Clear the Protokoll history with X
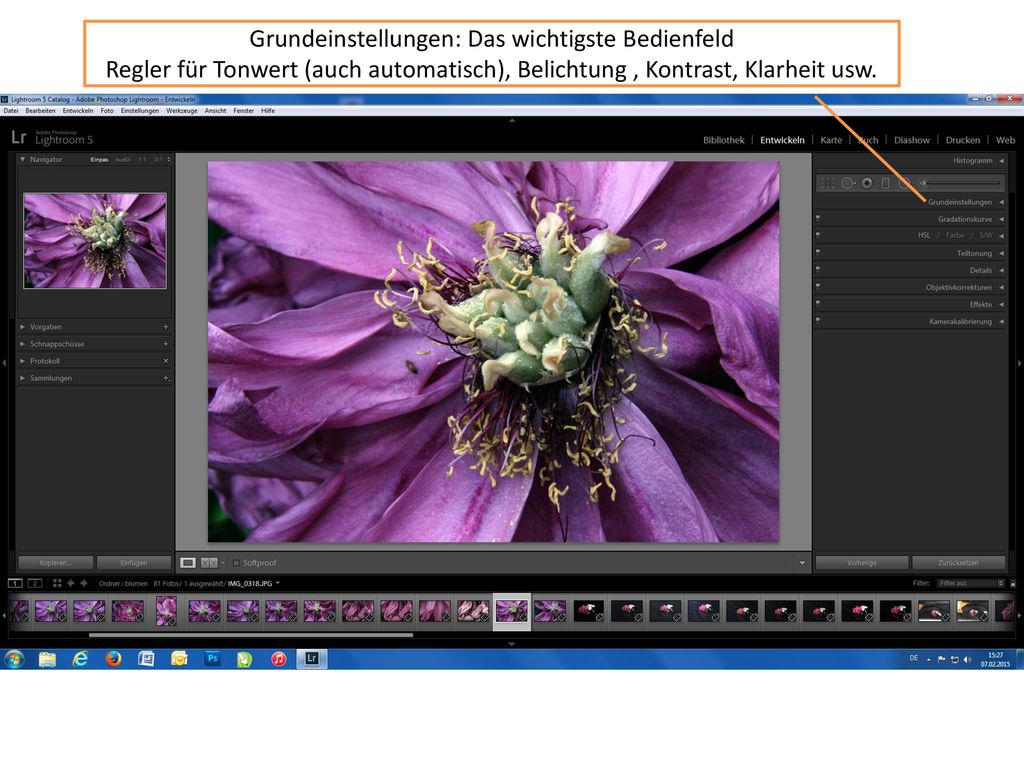 (165, 360)
